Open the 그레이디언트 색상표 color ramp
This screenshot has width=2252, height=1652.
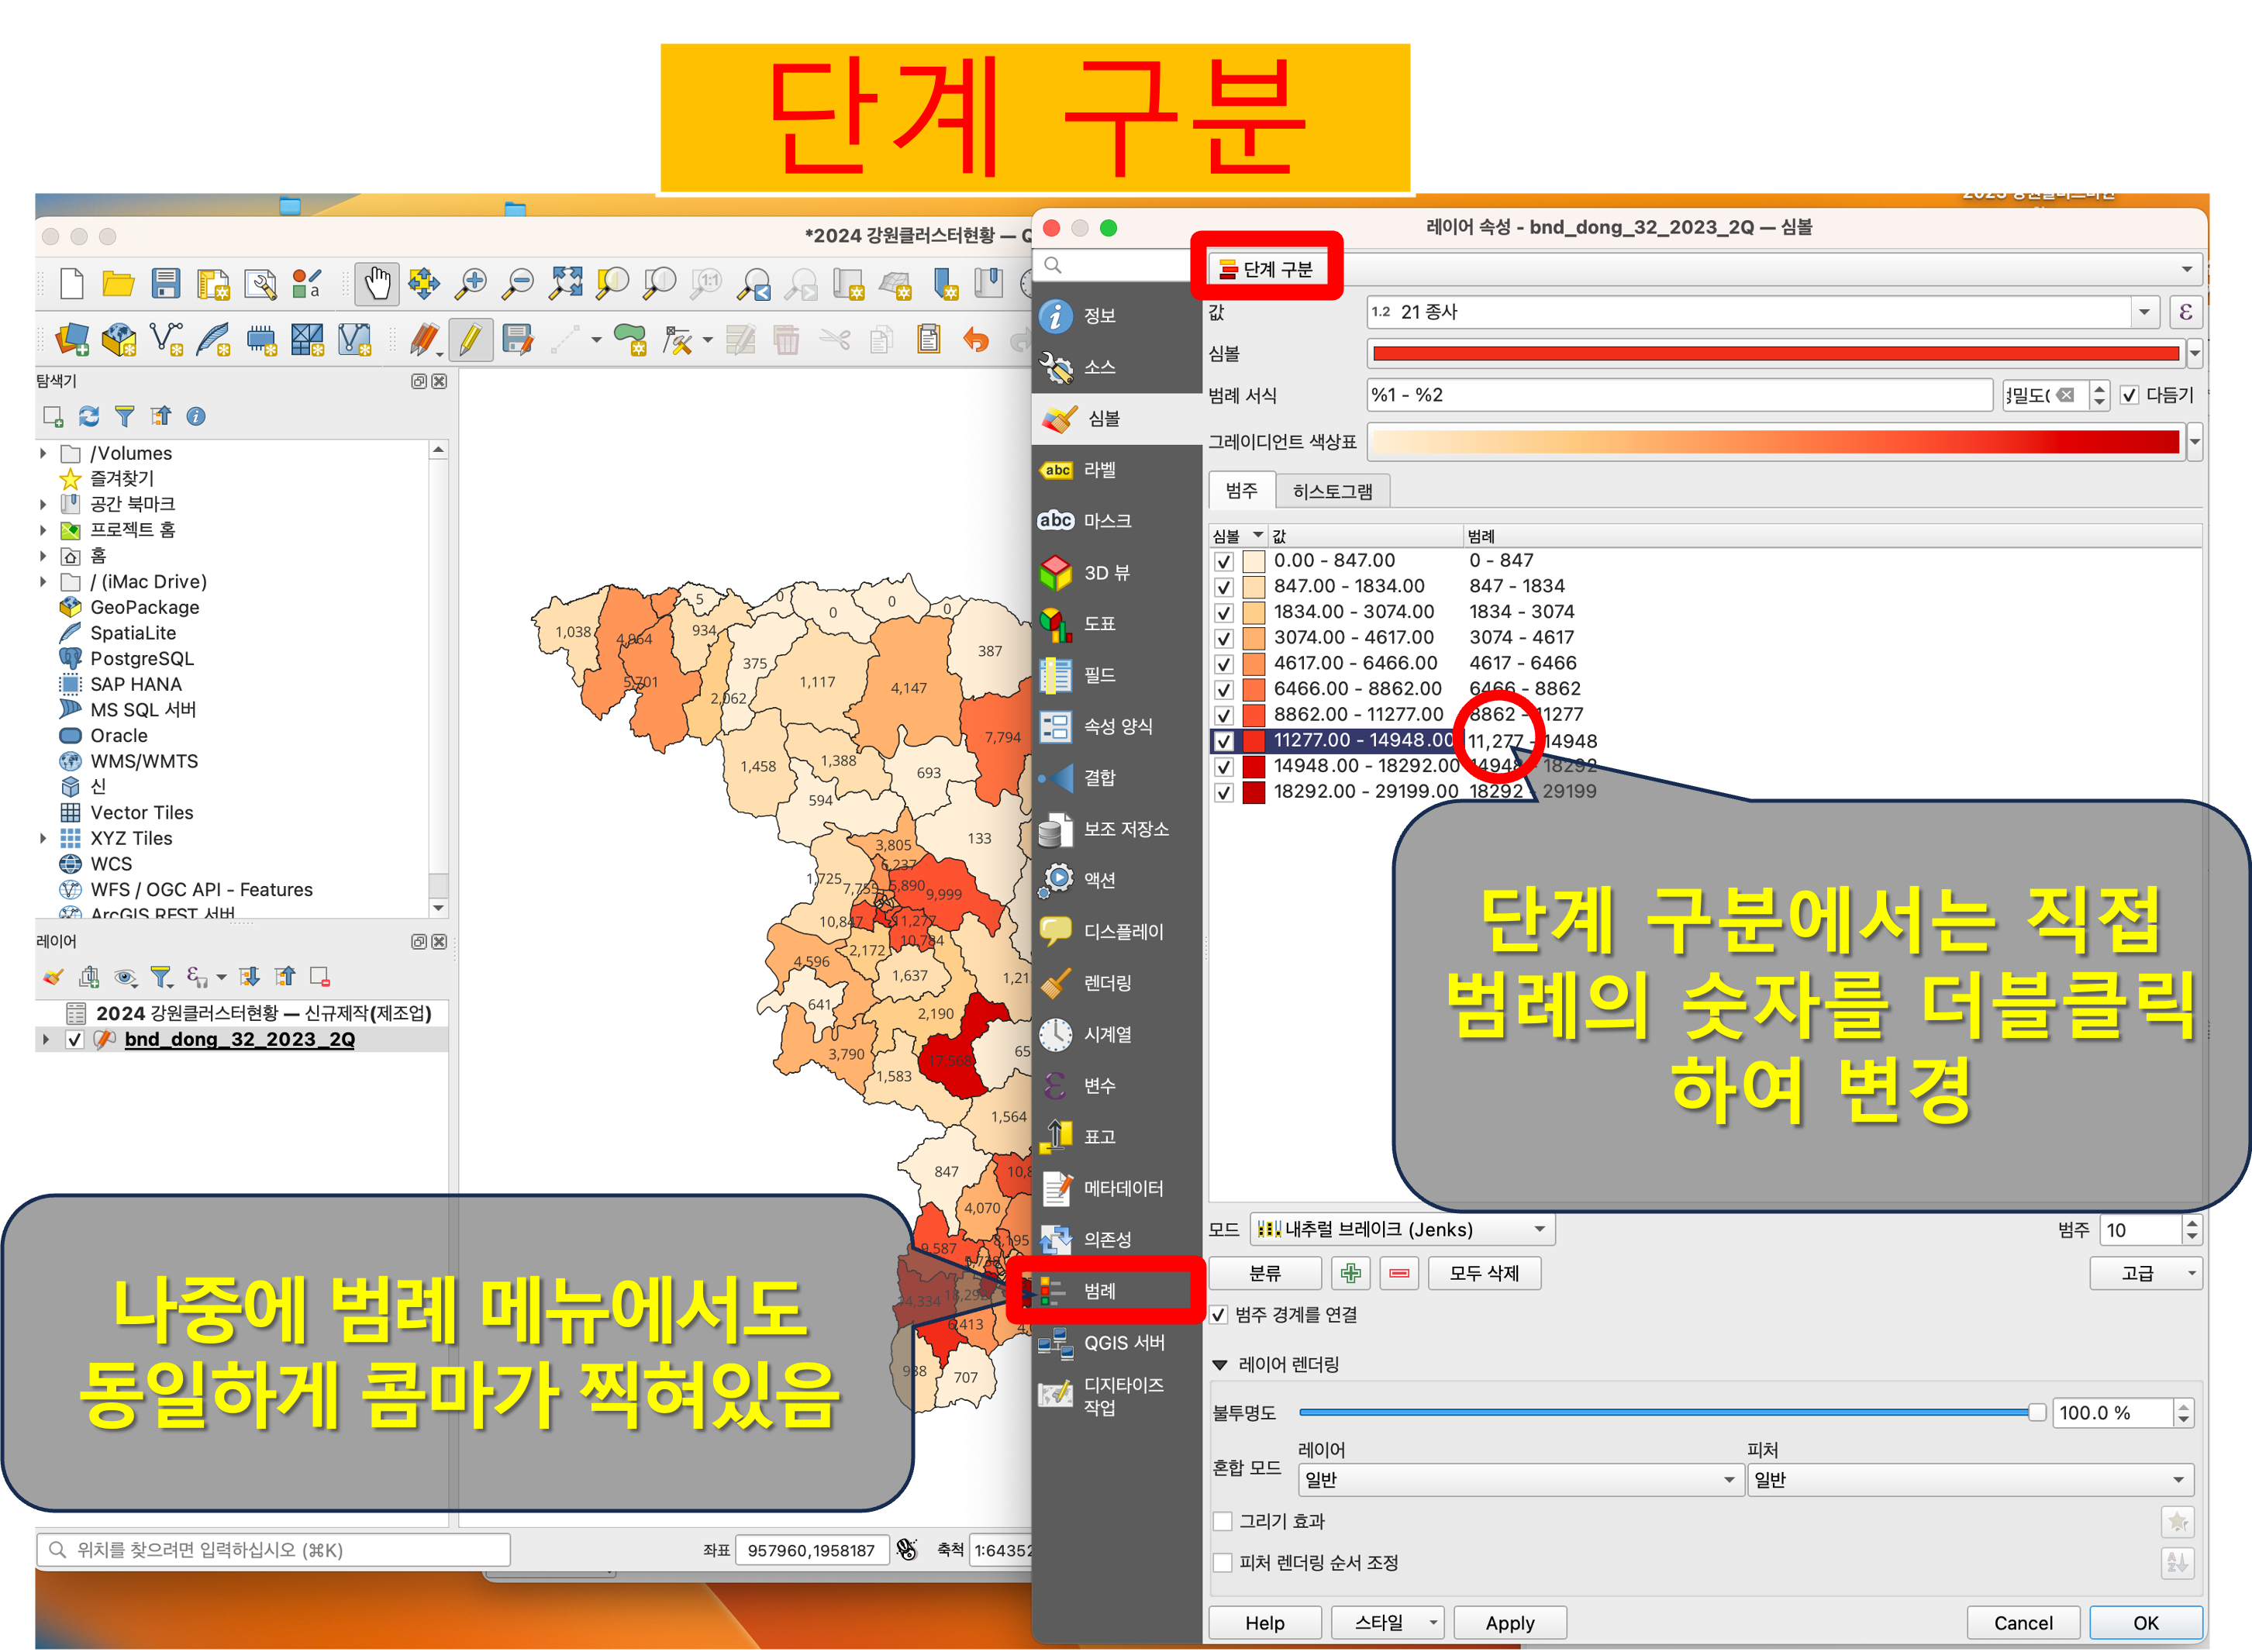(x=1775, y=441)
